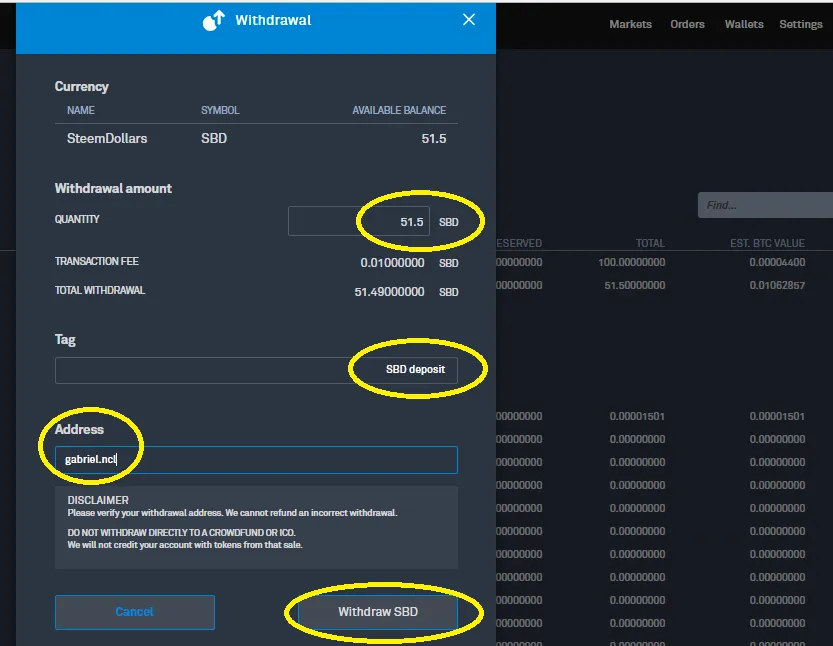Click the Address field with gabriel.ncl
Image resolution: width=833 pixels, height=646 pixels.
tap(256, 460)
